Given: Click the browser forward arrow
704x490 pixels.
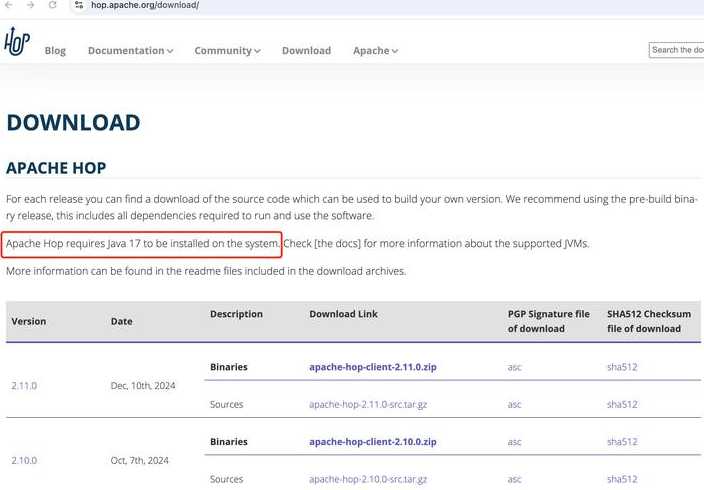Looking at the screenshot, I should coord(31,5).
